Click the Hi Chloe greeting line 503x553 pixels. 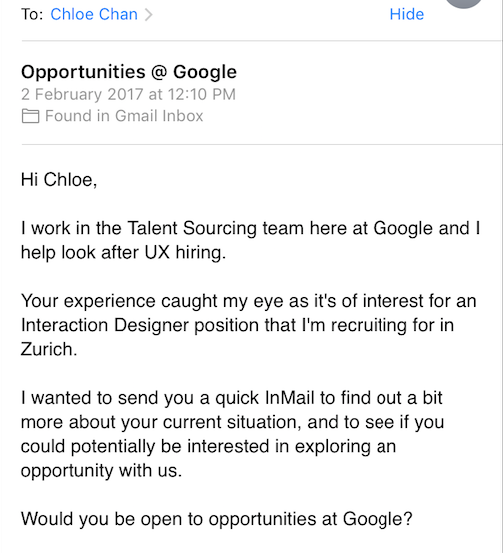tap(59, 180)
